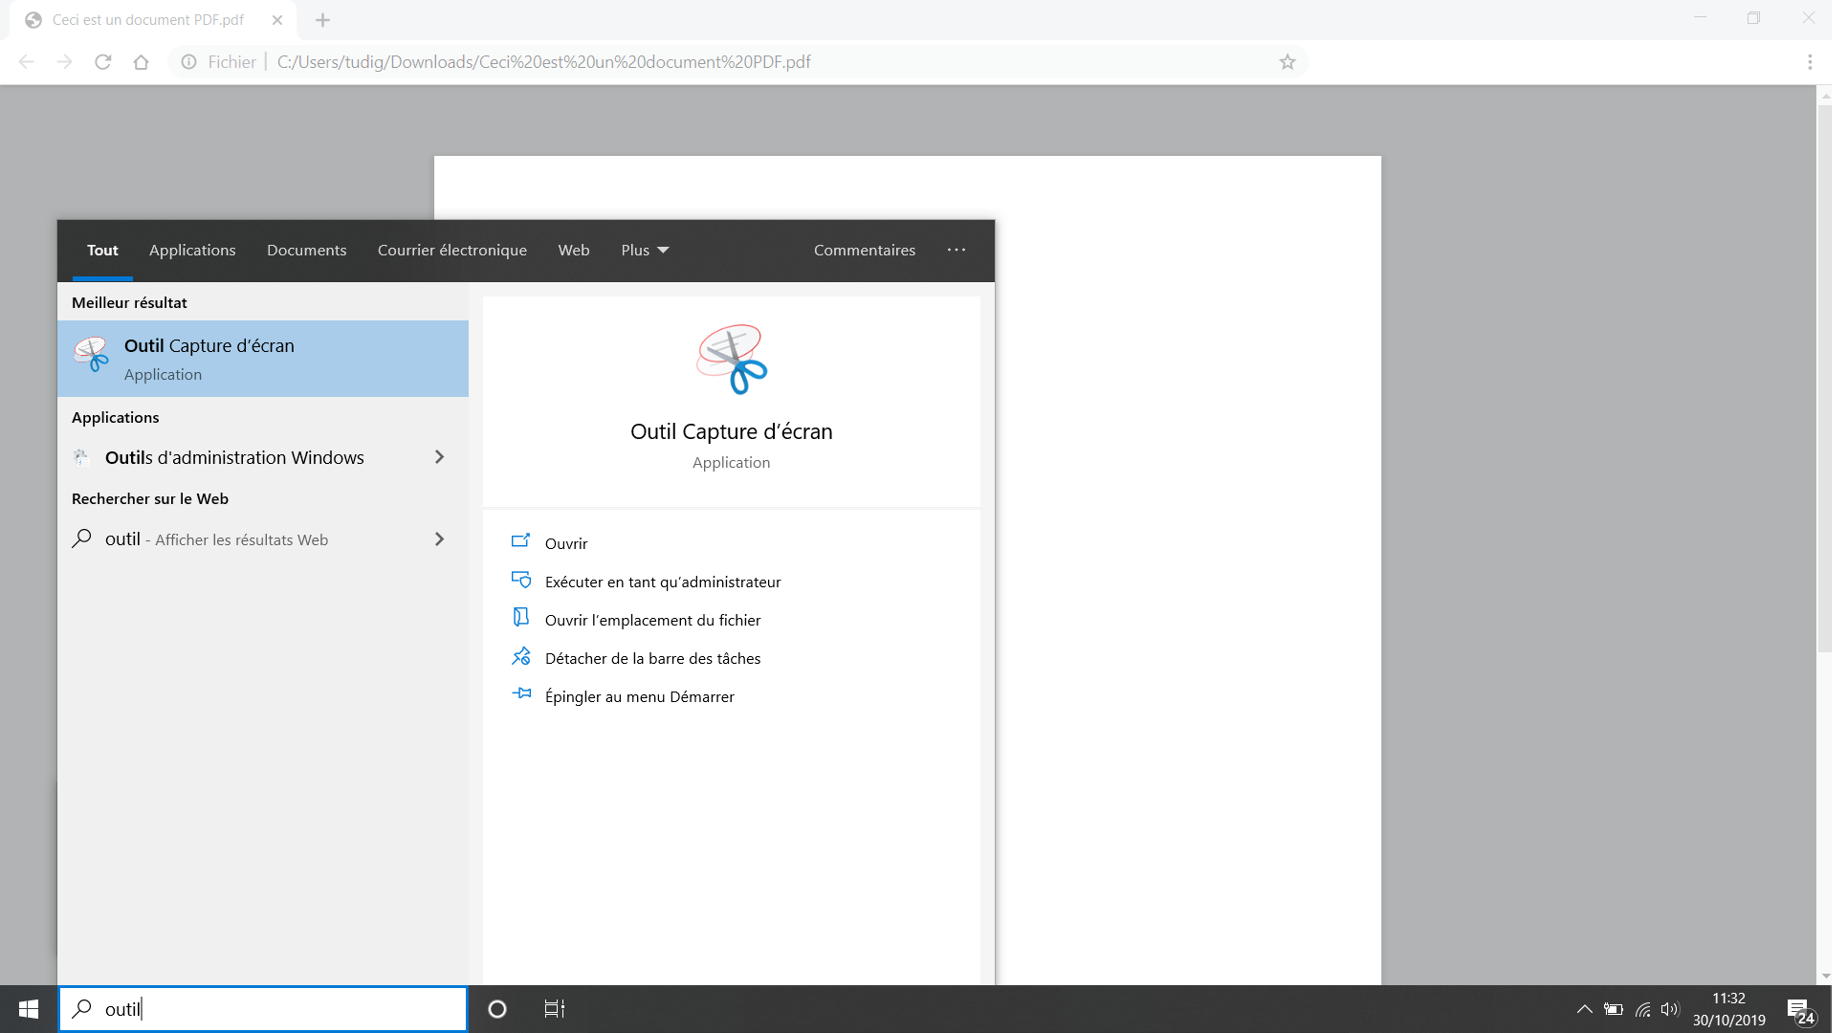
Task: Open Cortana circle icon on taskbar
Action: click(497, 1009)
